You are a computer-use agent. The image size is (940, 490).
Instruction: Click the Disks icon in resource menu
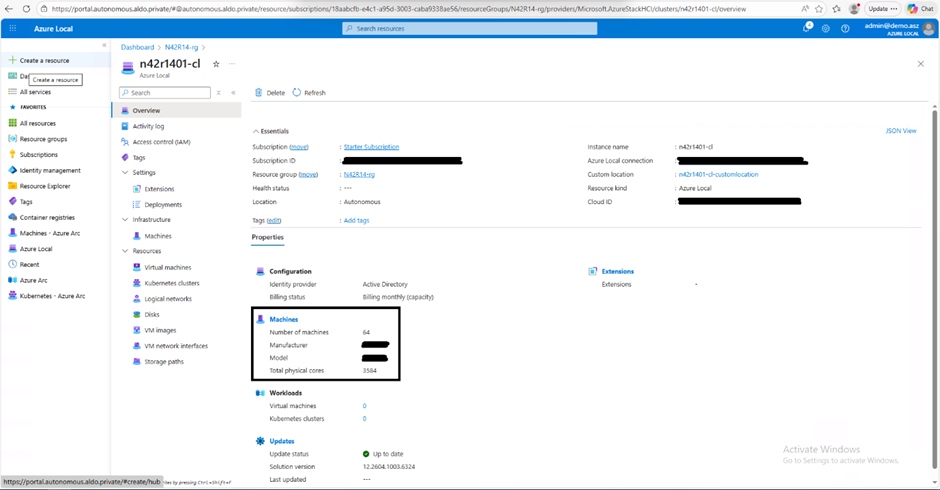coord(137,314)
